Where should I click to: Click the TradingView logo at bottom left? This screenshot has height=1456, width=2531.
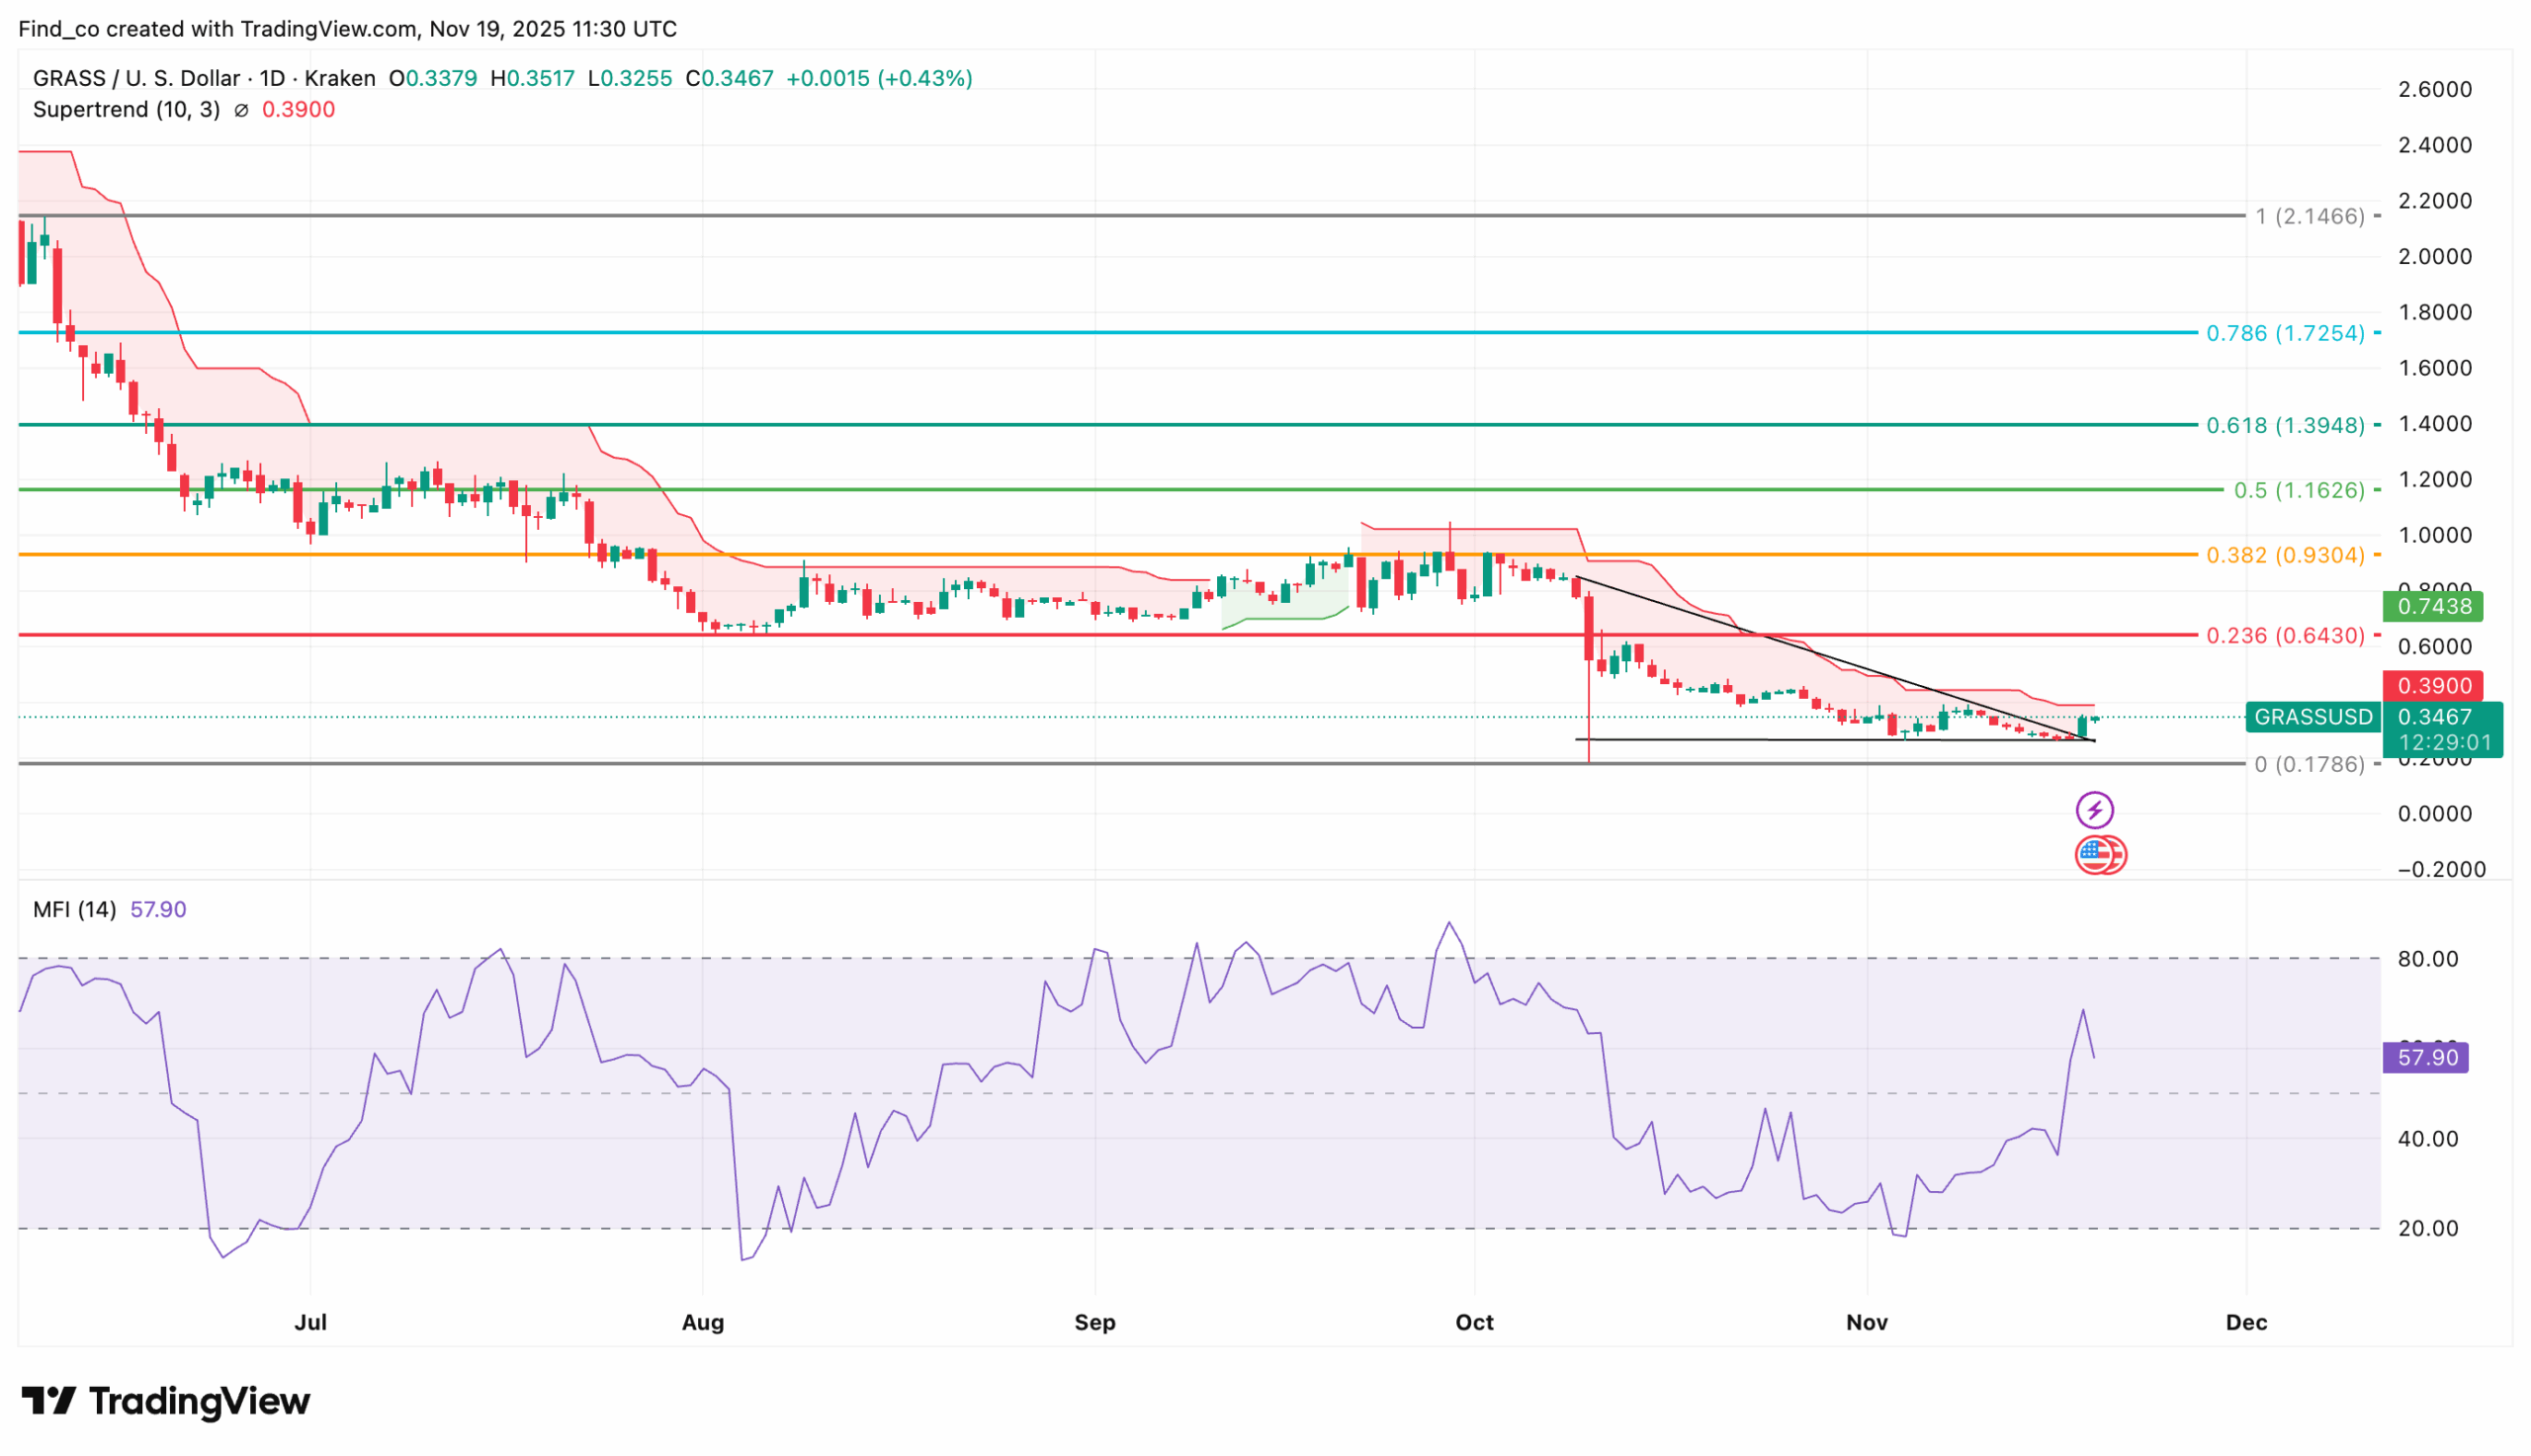[x=166, y=1401]
